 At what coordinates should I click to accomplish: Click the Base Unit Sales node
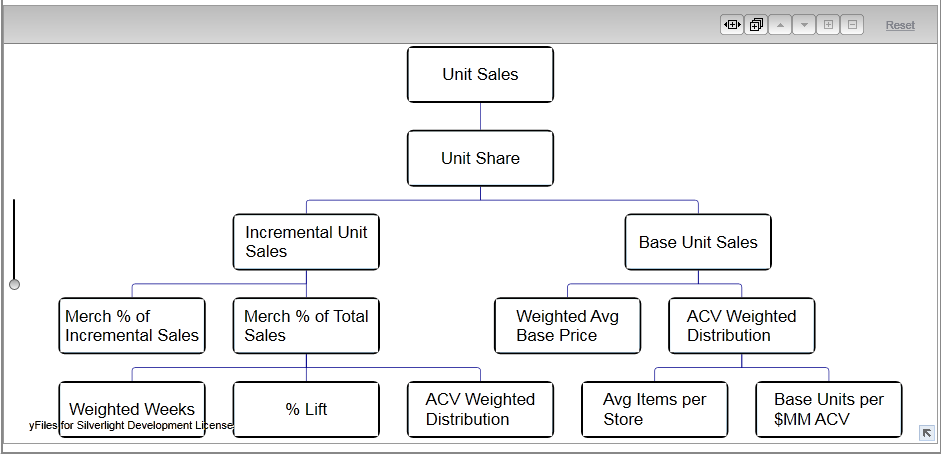click(x=698, y=242)
